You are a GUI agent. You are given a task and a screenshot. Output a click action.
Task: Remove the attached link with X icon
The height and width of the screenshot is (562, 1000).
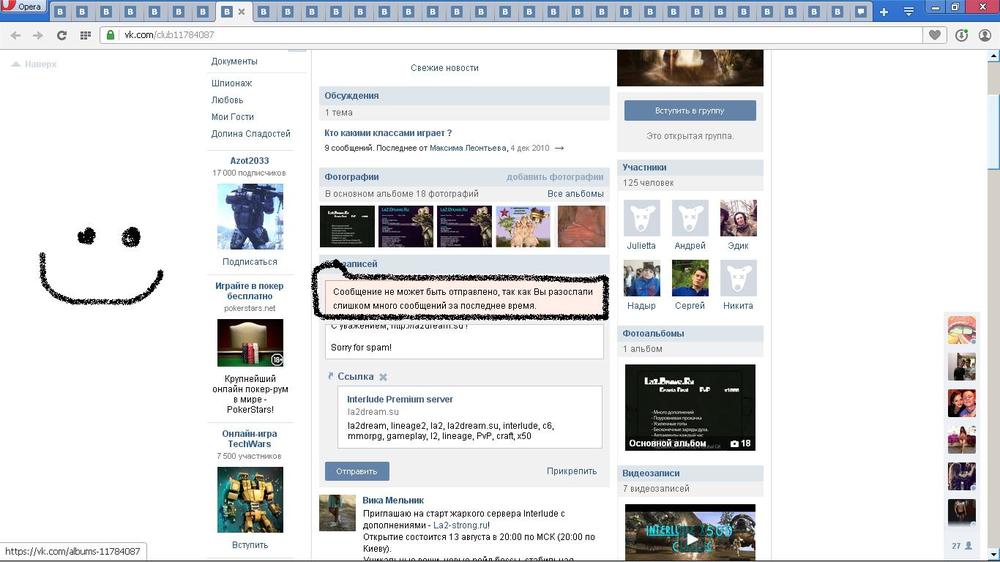coord(383,377)
